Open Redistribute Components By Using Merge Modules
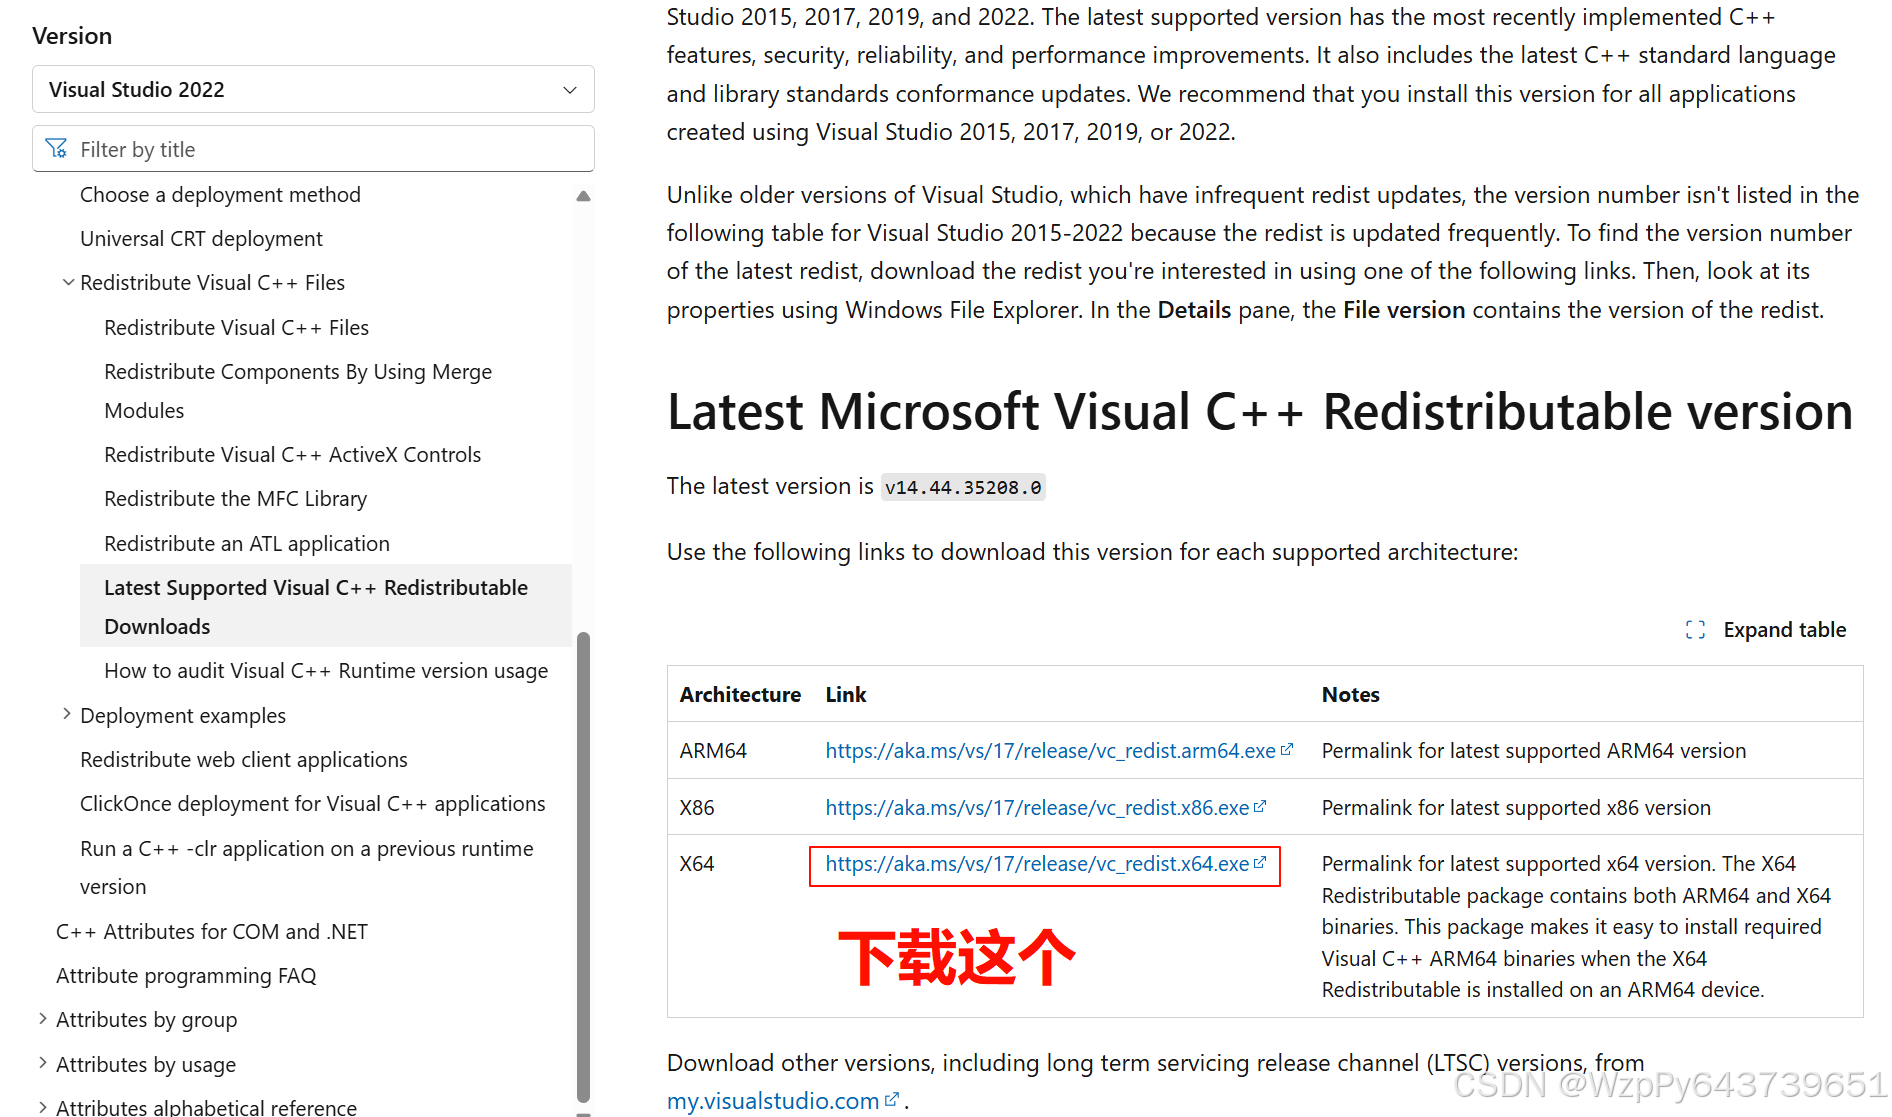The width and height of the screenshot is (1892, 1117). [298, 391]
